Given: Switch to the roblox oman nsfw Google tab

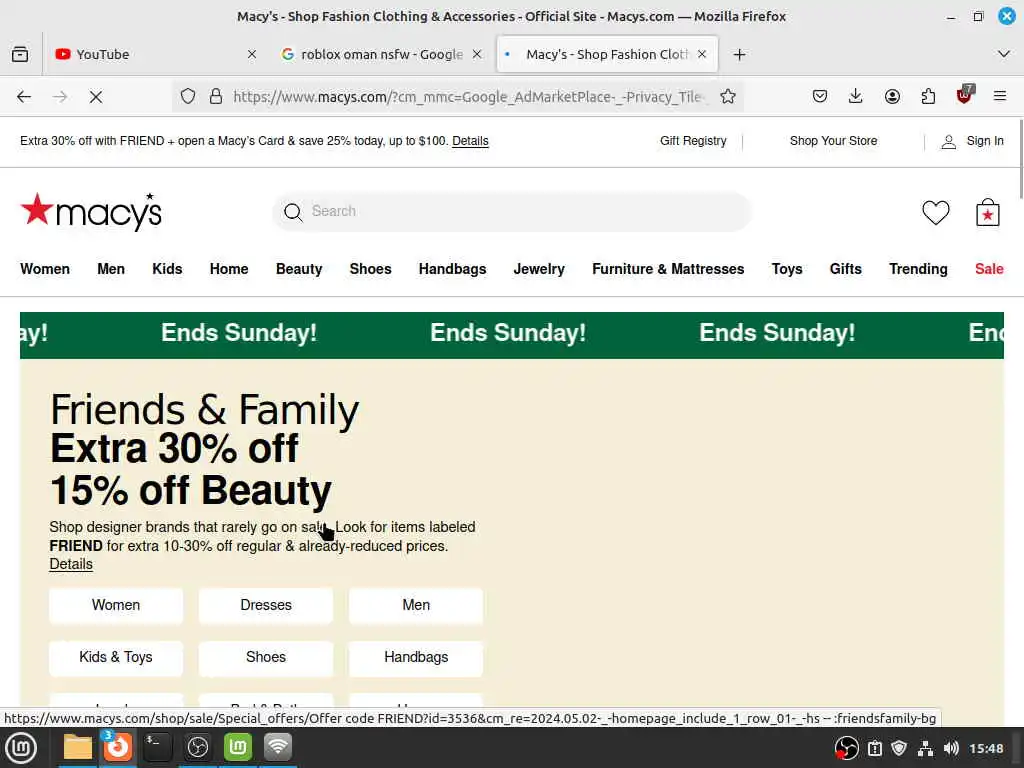Looking at the screenshot, I should coord(381,54).
